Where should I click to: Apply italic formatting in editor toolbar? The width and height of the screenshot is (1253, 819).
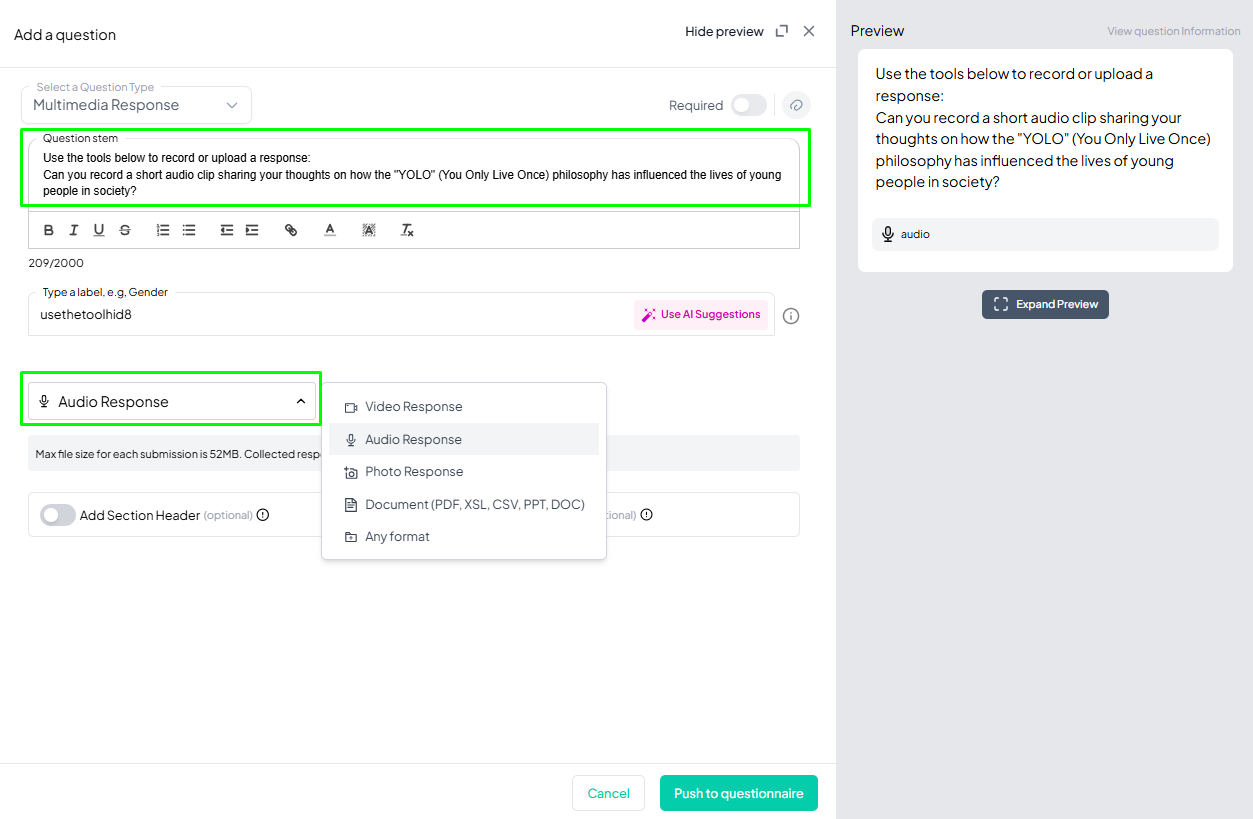click(x=74, y=230)
